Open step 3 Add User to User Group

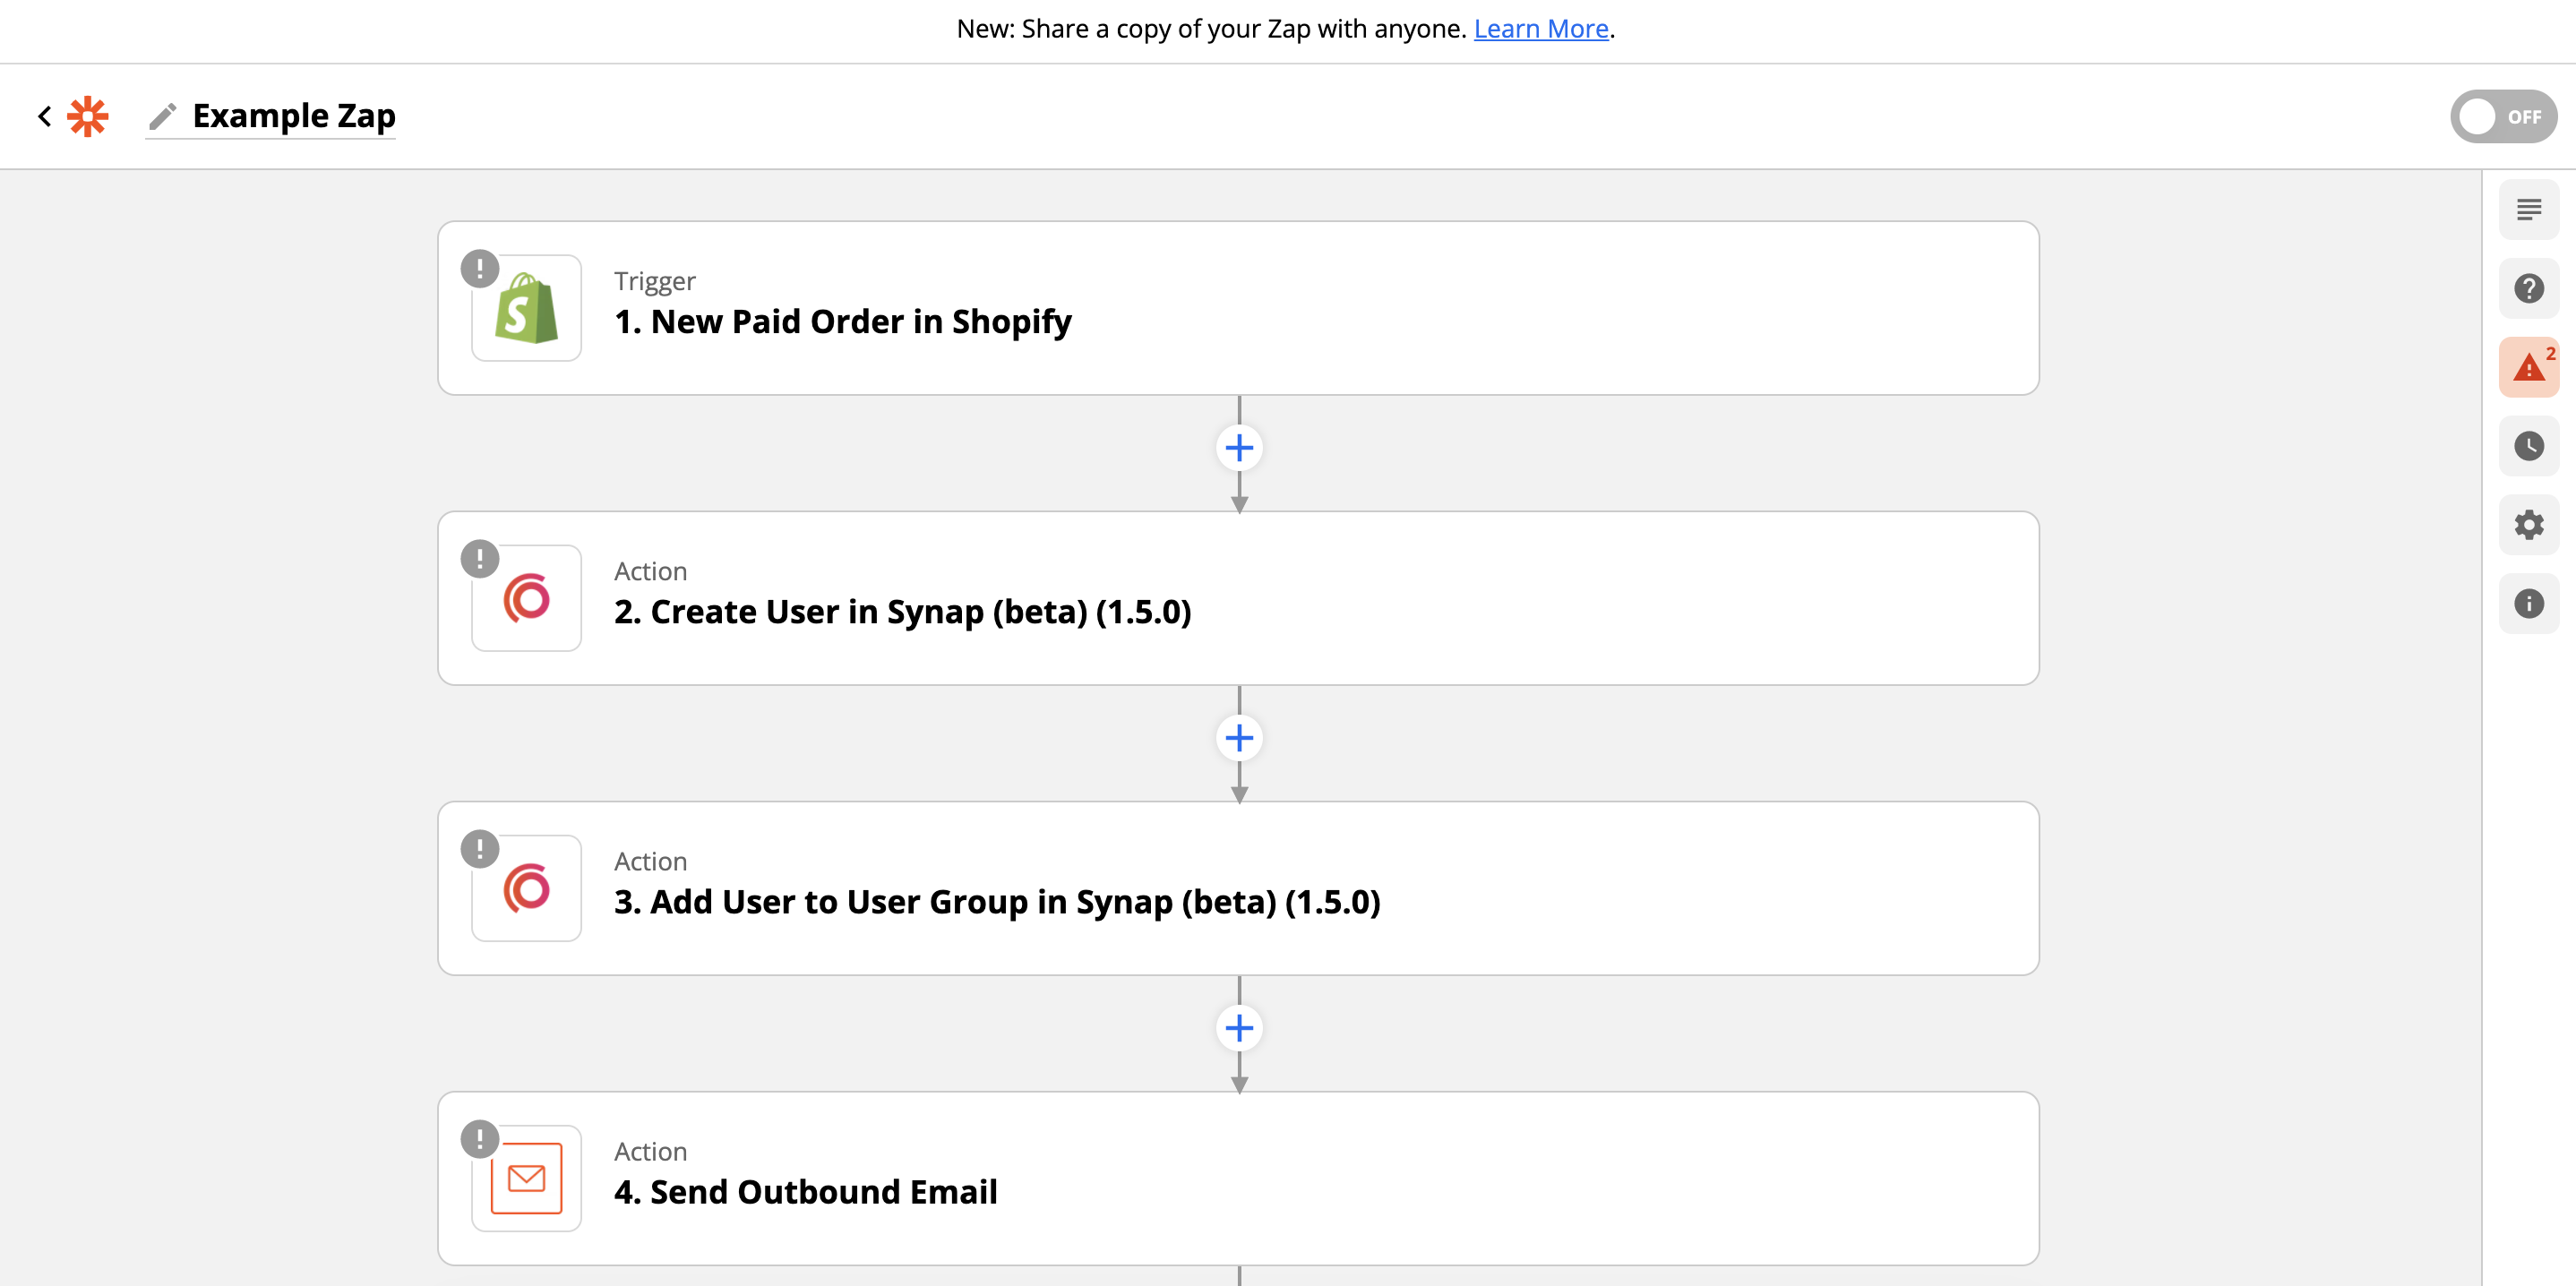tap(1238, 888)
